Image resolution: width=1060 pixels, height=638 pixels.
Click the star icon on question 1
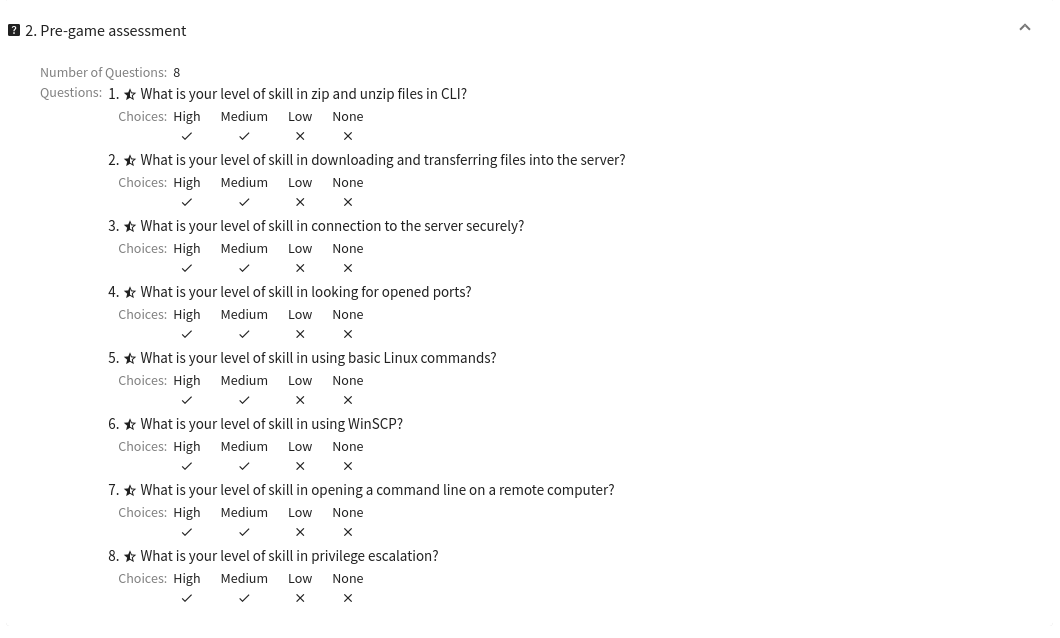130,95
